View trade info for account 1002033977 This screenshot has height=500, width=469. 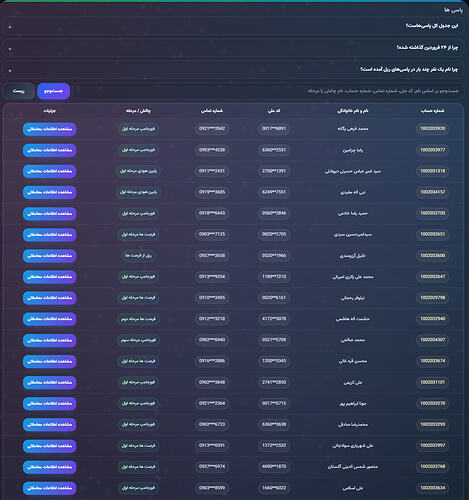(x=50, y=150)
